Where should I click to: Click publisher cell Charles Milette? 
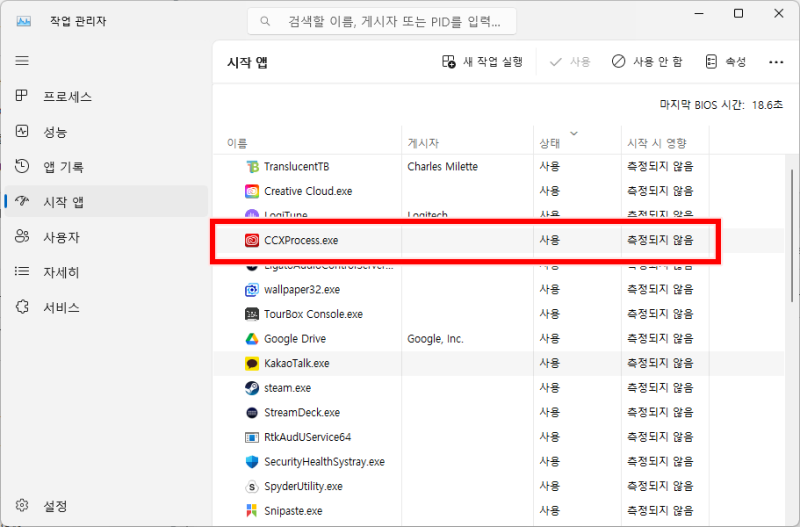coord(442,167)
